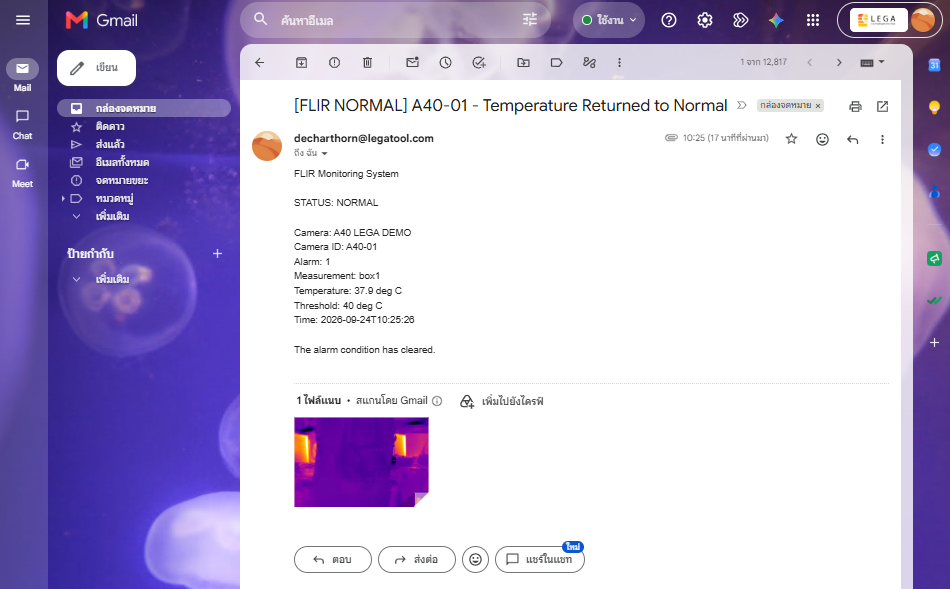Open Google Tasks side panel
The height and width of the screenshot is (589, 950).
(934, 149)
